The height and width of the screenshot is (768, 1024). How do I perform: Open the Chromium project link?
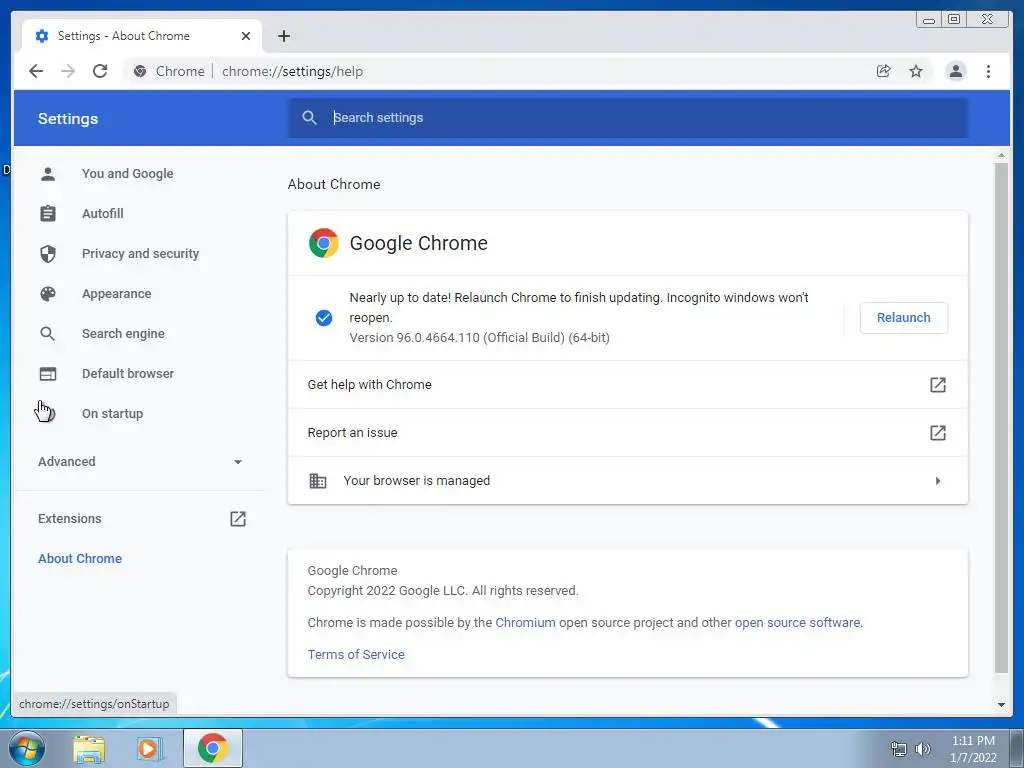(525, 622)
